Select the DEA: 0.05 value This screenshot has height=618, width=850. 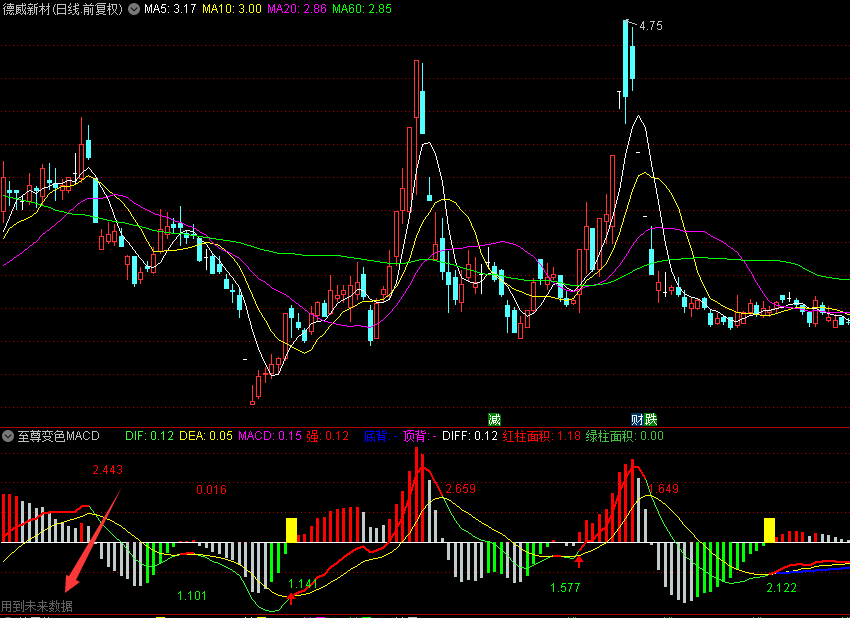tap(206, 436)
